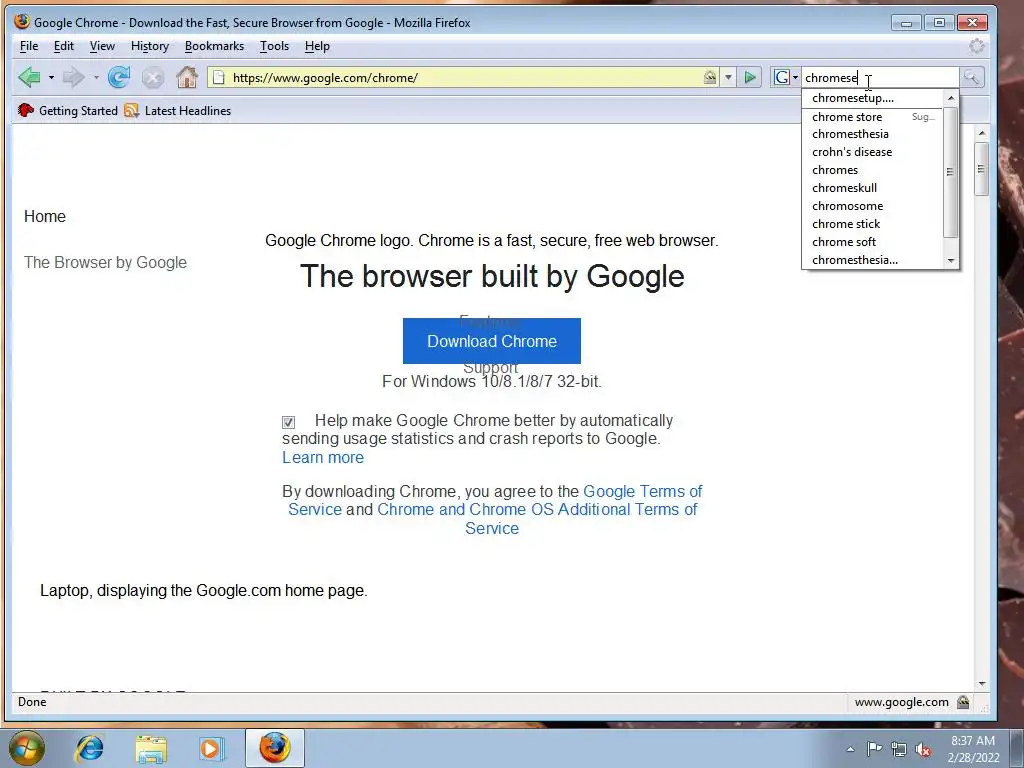Screen dimensions: 1024x768
Task: Open the View menu
Action: tap(102, 46)
